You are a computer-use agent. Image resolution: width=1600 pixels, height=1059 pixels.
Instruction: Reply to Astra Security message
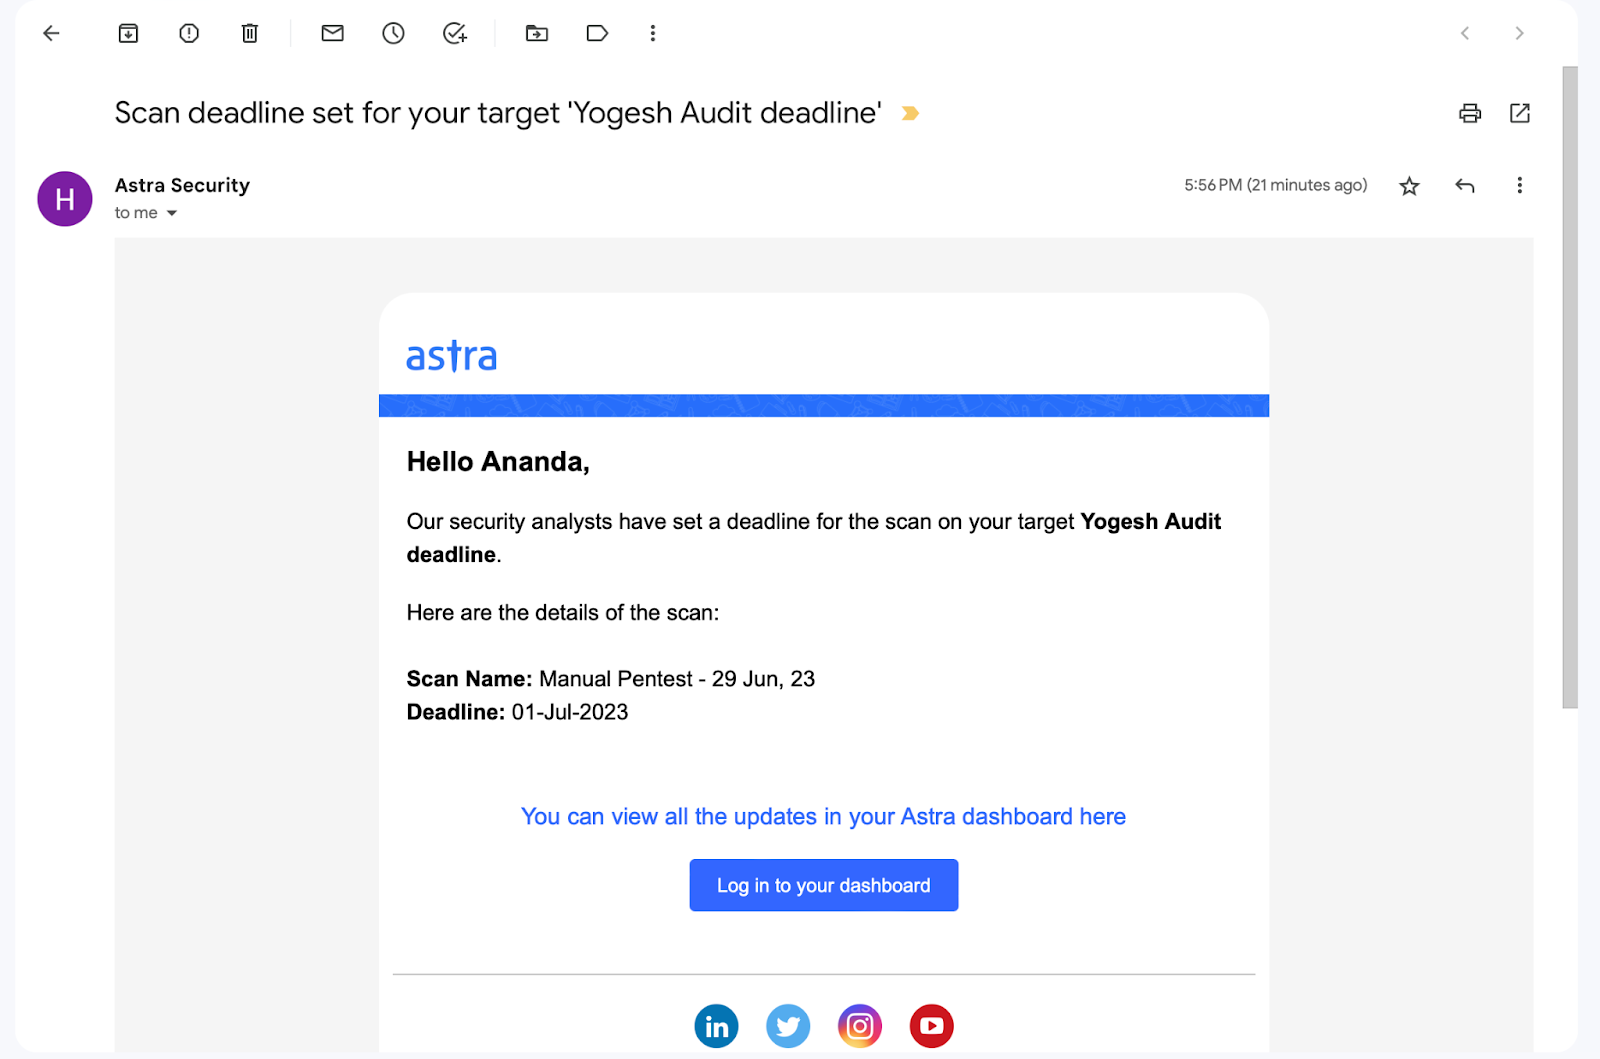(x=1465, y=186)
